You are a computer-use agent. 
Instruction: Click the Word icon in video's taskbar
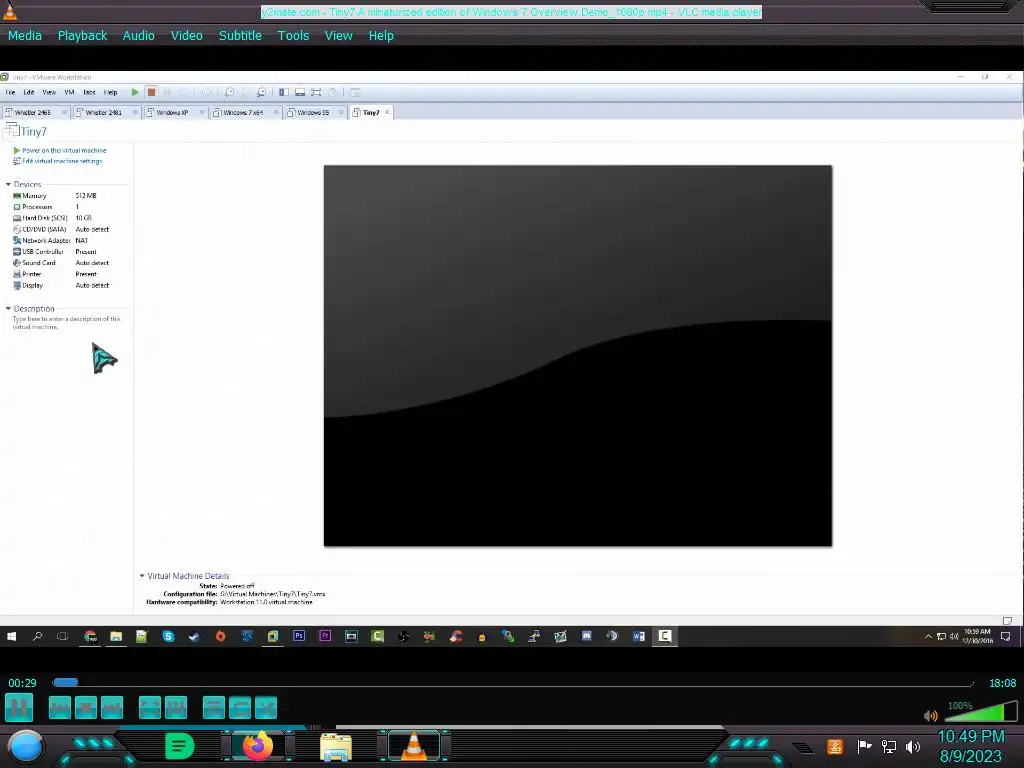(x=639, y=636)
